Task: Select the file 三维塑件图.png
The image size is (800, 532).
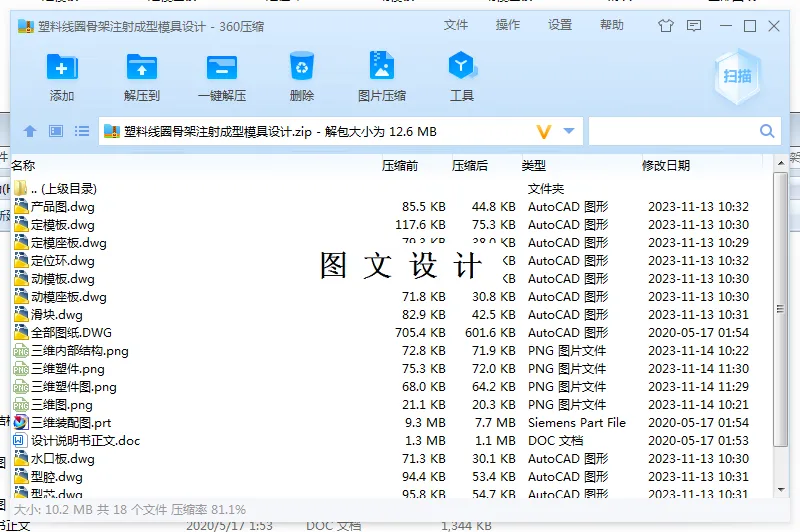Action: pyautogui.click(x=74, y=387)
